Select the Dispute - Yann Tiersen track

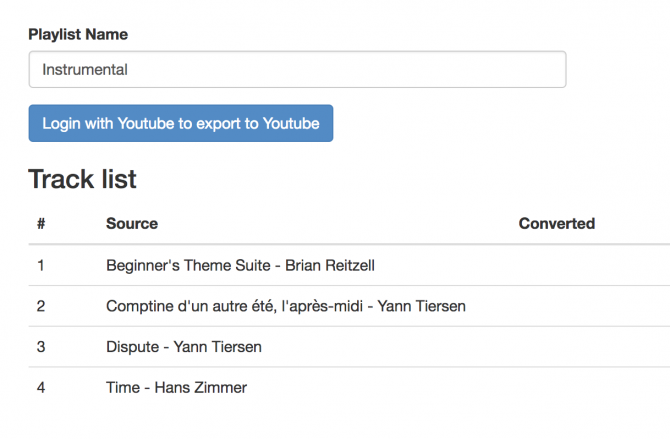184,347
